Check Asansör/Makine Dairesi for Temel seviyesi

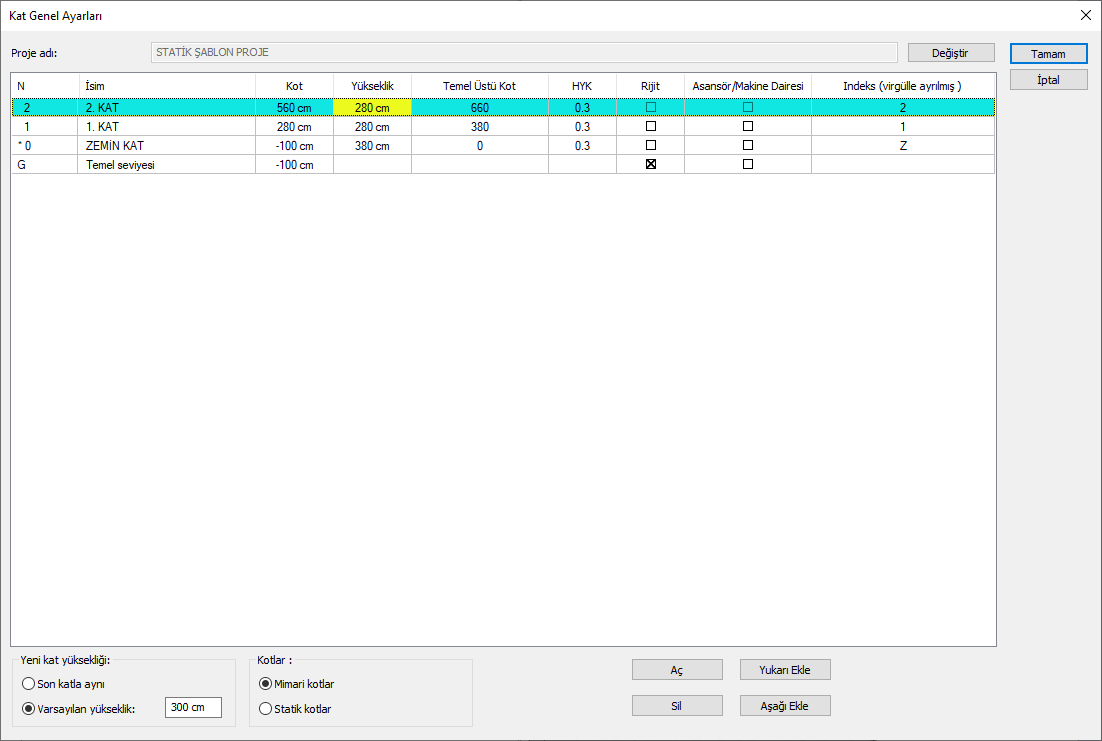point(748,165)
